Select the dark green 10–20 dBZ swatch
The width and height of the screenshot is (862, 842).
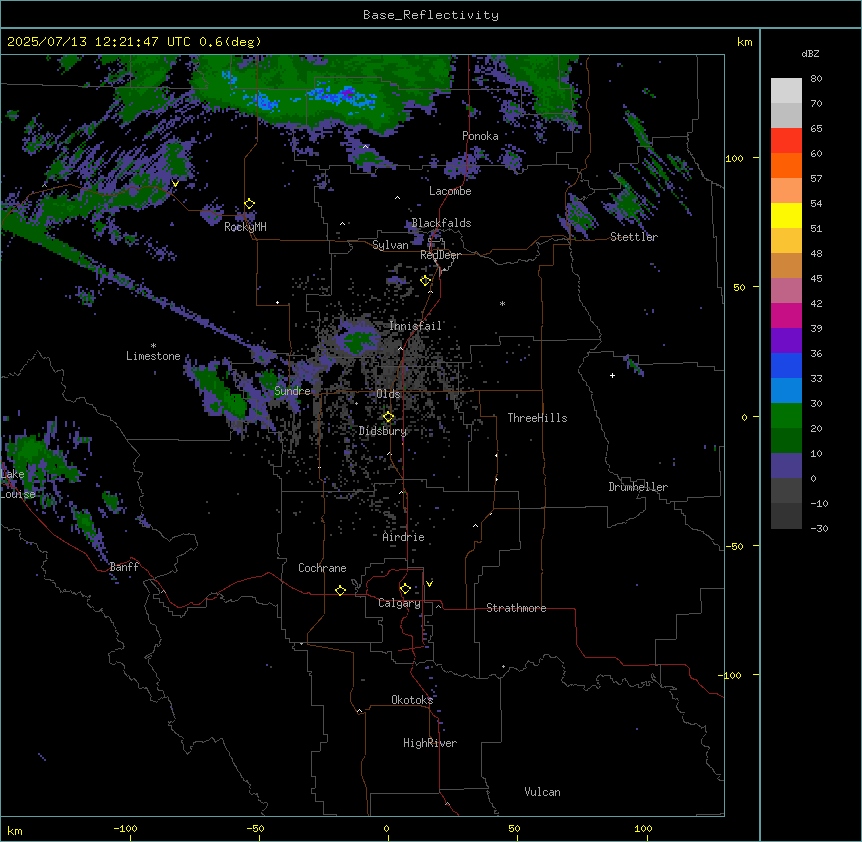pyautogui.click(x=786, y=441)
